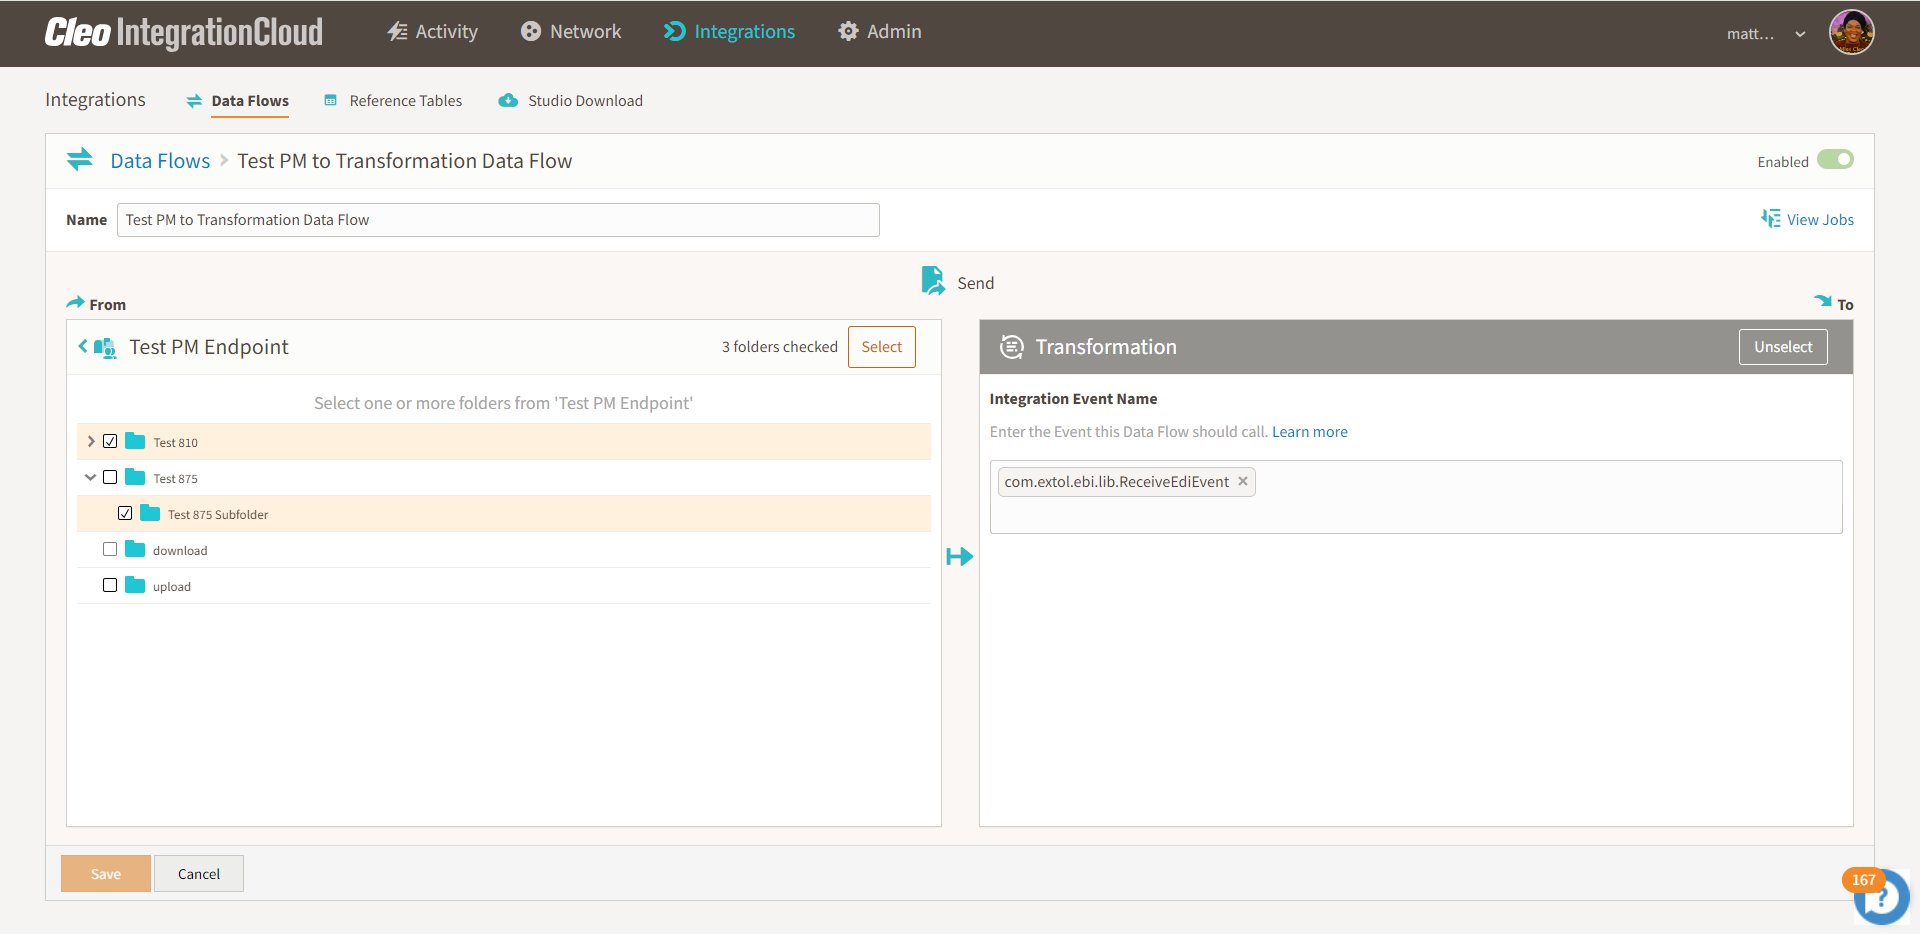Click the Cleo IntegrationCloud logo
Screen dimensions: 1920x934
(x=184, y=33)
